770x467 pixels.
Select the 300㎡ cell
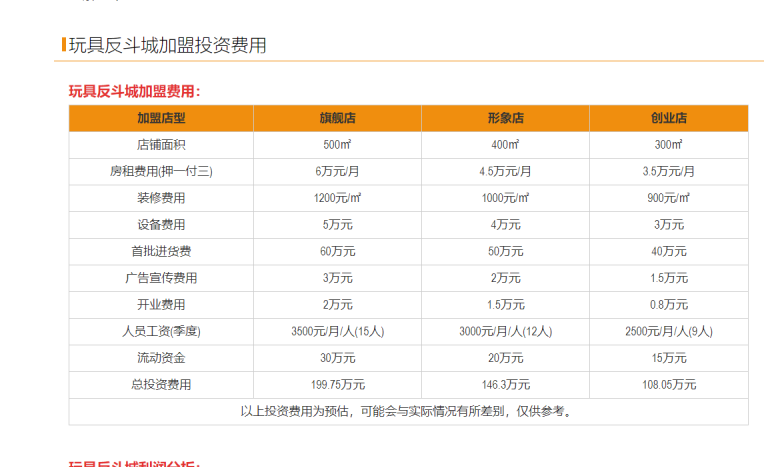(669, 145)
